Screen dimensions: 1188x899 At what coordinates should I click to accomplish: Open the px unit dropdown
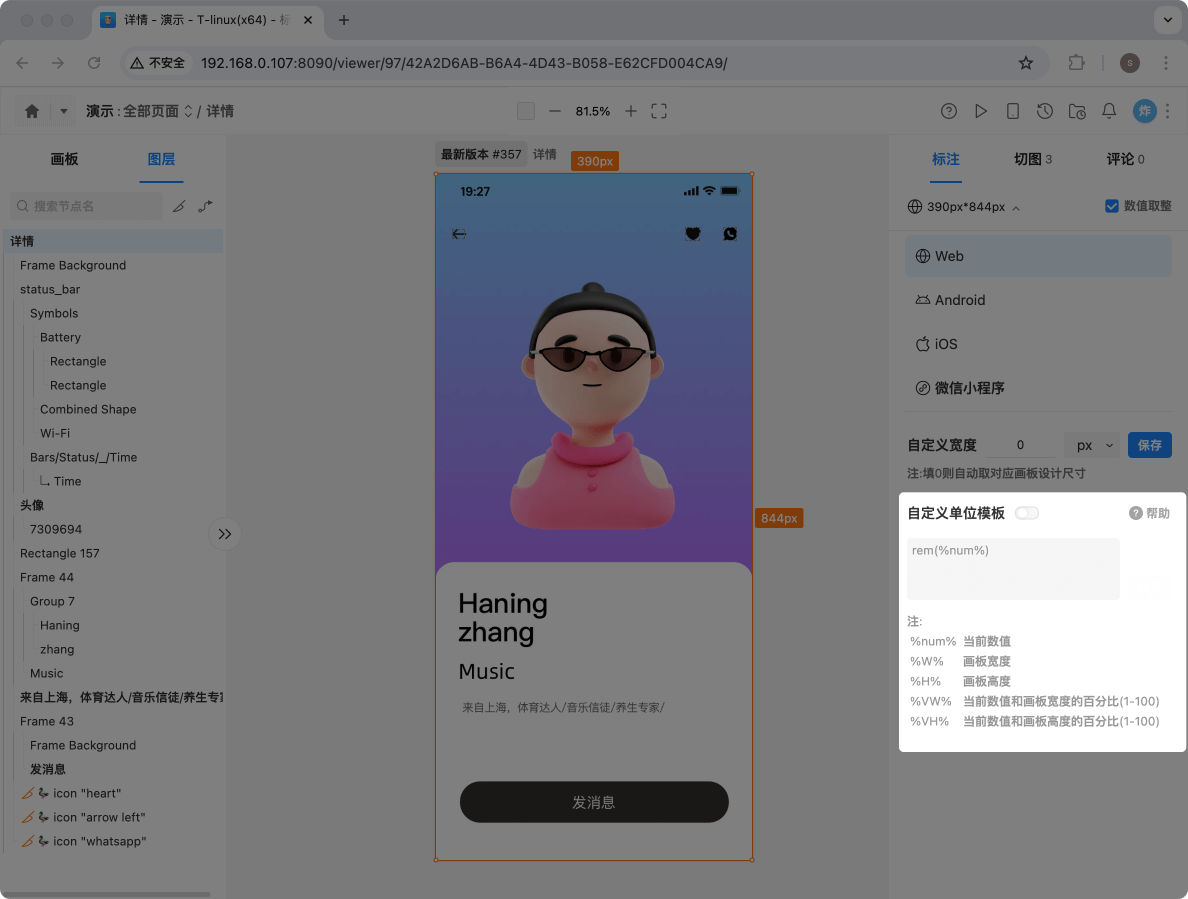coord(1091,445)
